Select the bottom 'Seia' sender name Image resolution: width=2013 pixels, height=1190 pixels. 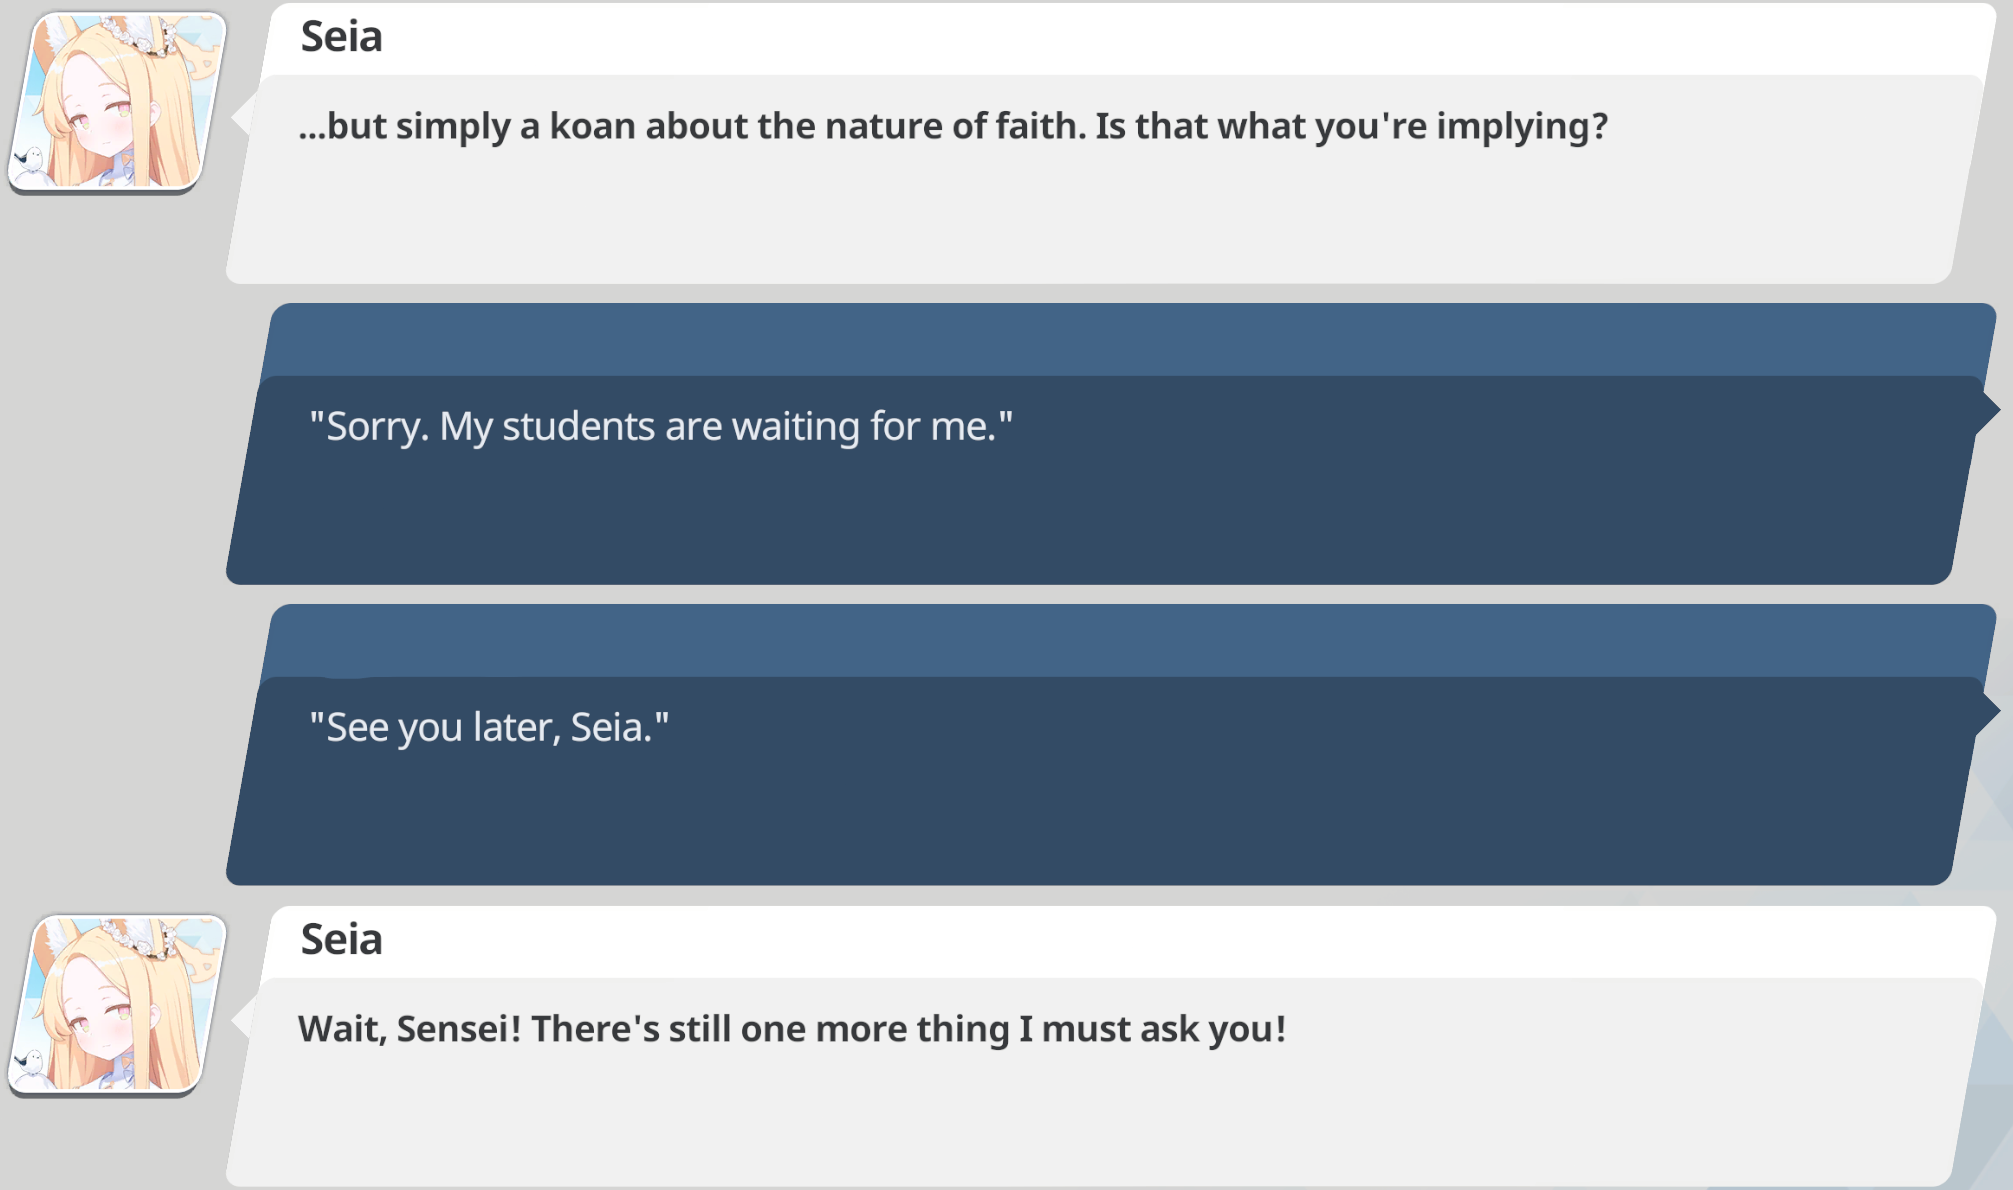point(342,940)
